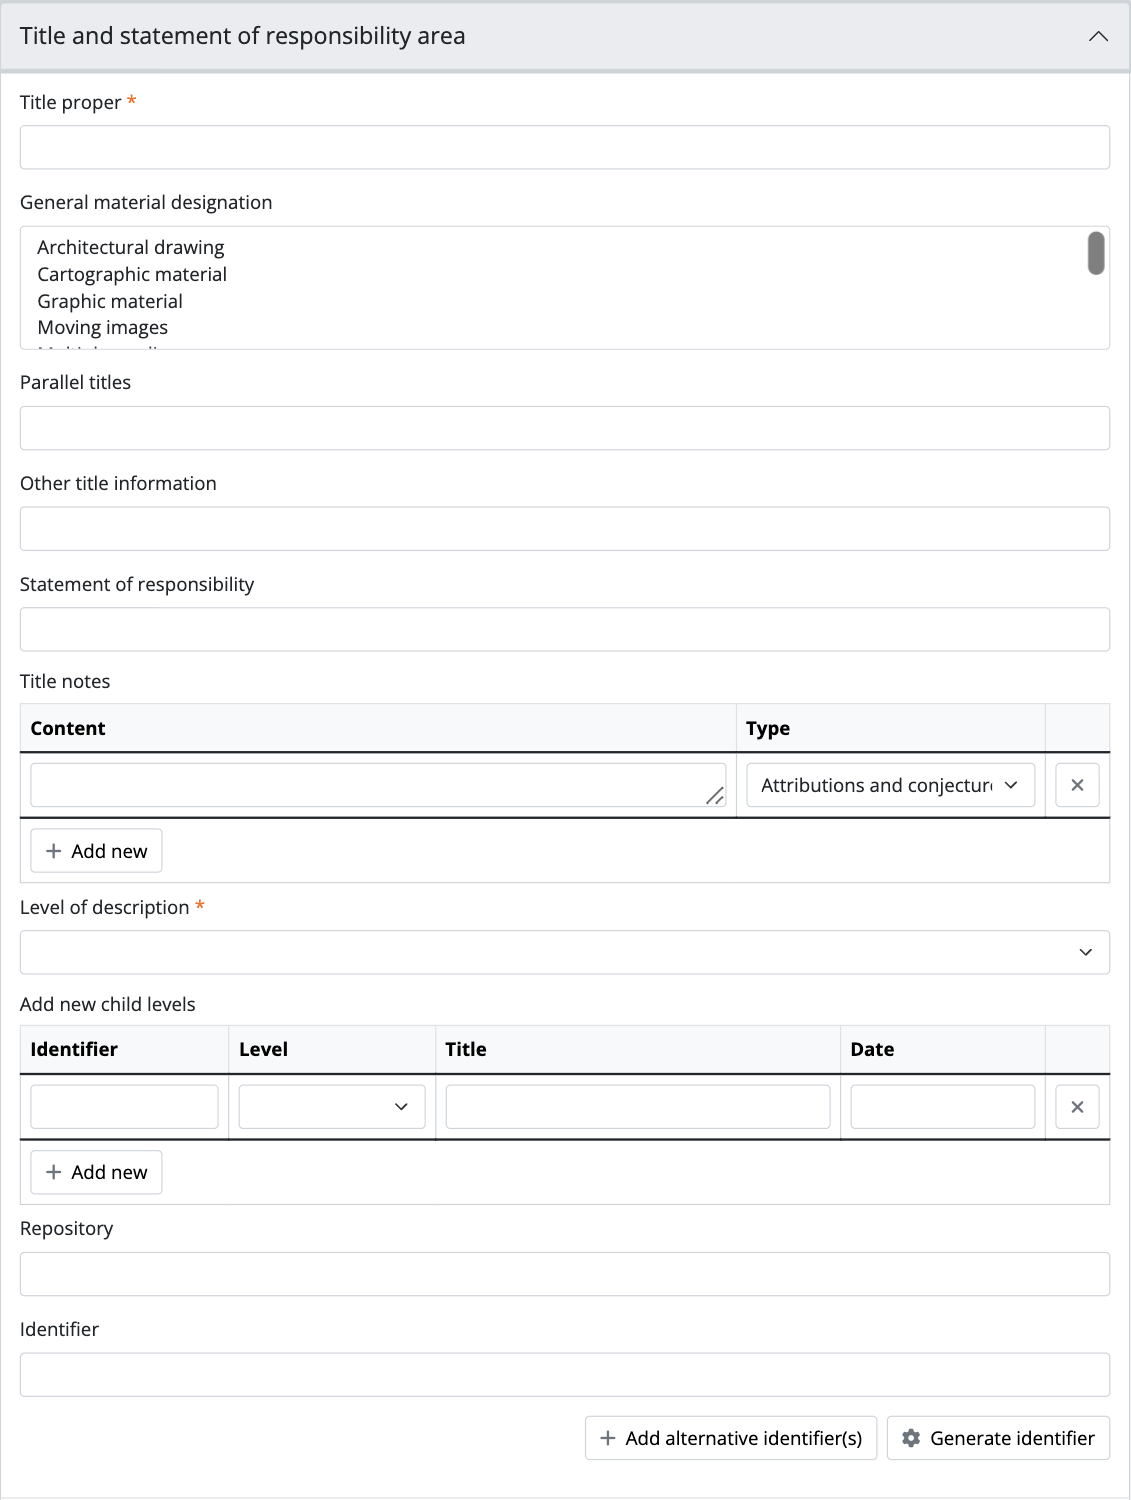
Task: Remove the title notes row
Action: pyautogui.click(x=1077, y=785)
